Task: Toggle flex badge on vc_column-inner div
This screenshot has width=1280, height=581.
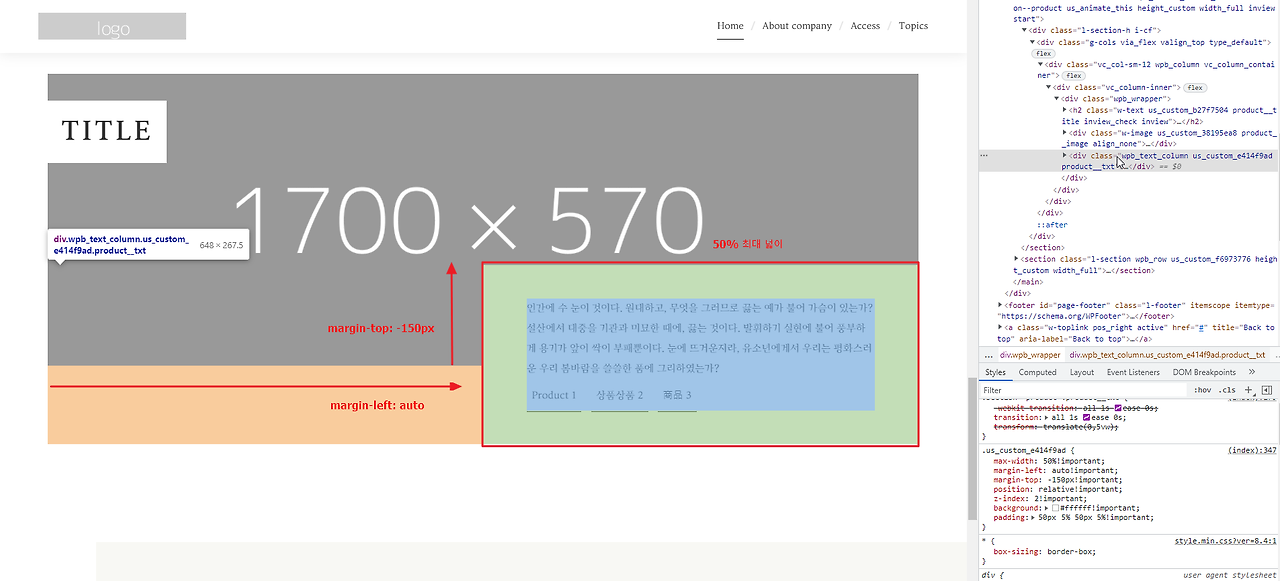Action: [1195, 88]
